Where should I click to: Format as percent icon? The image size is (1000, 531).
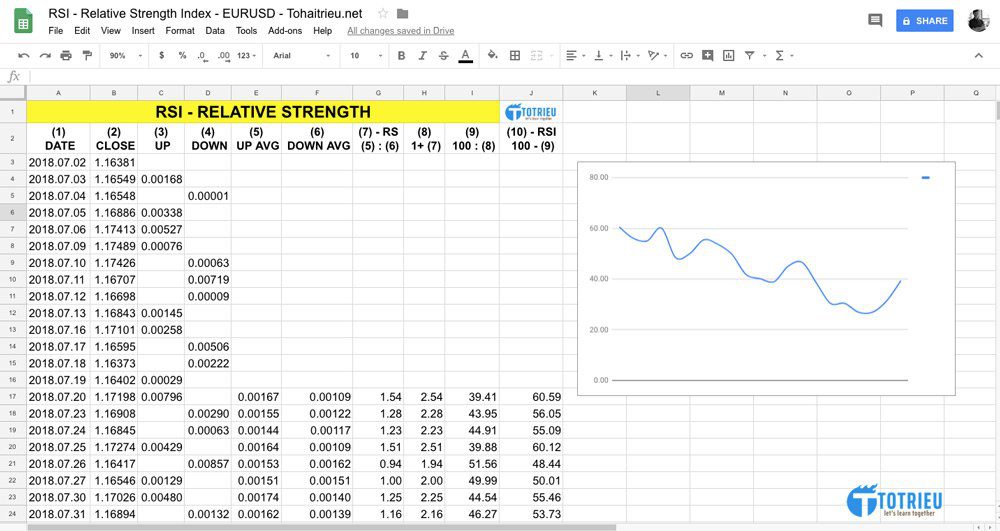pyautogui.click(x=182, y=55)
